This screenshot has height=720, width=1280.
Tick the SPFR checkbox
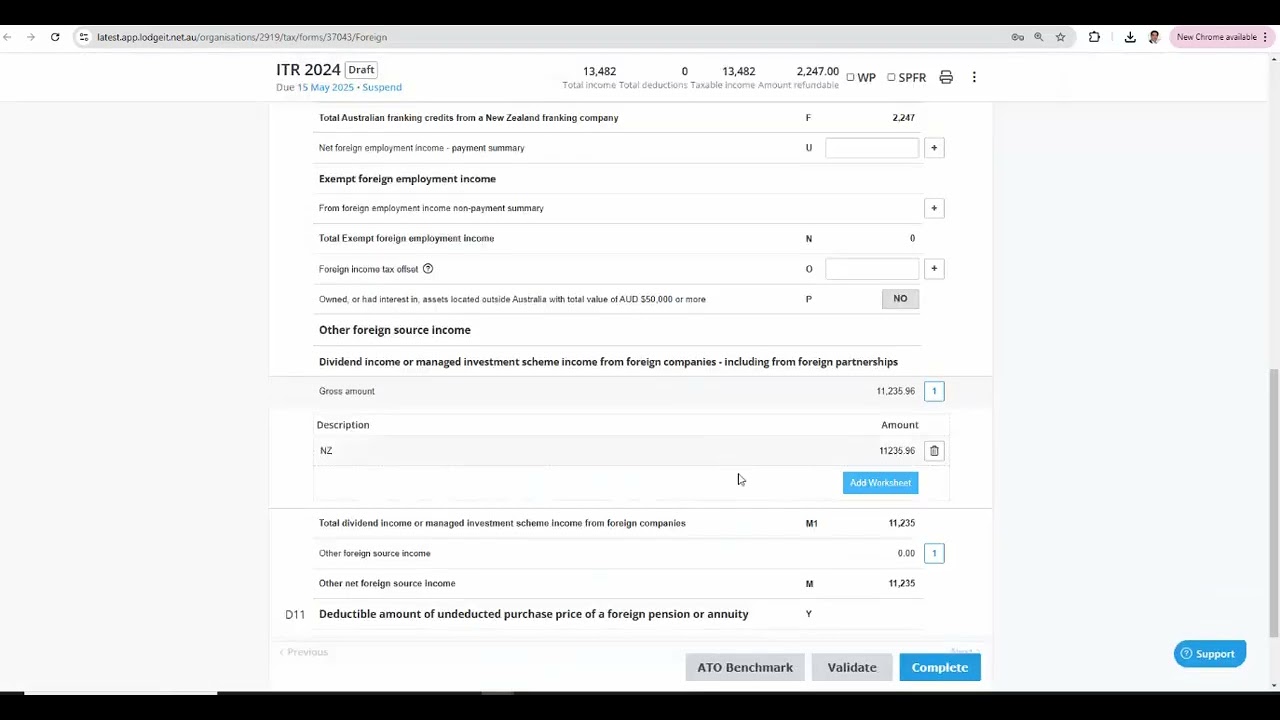pyautogui.click(x=891, y=77)
